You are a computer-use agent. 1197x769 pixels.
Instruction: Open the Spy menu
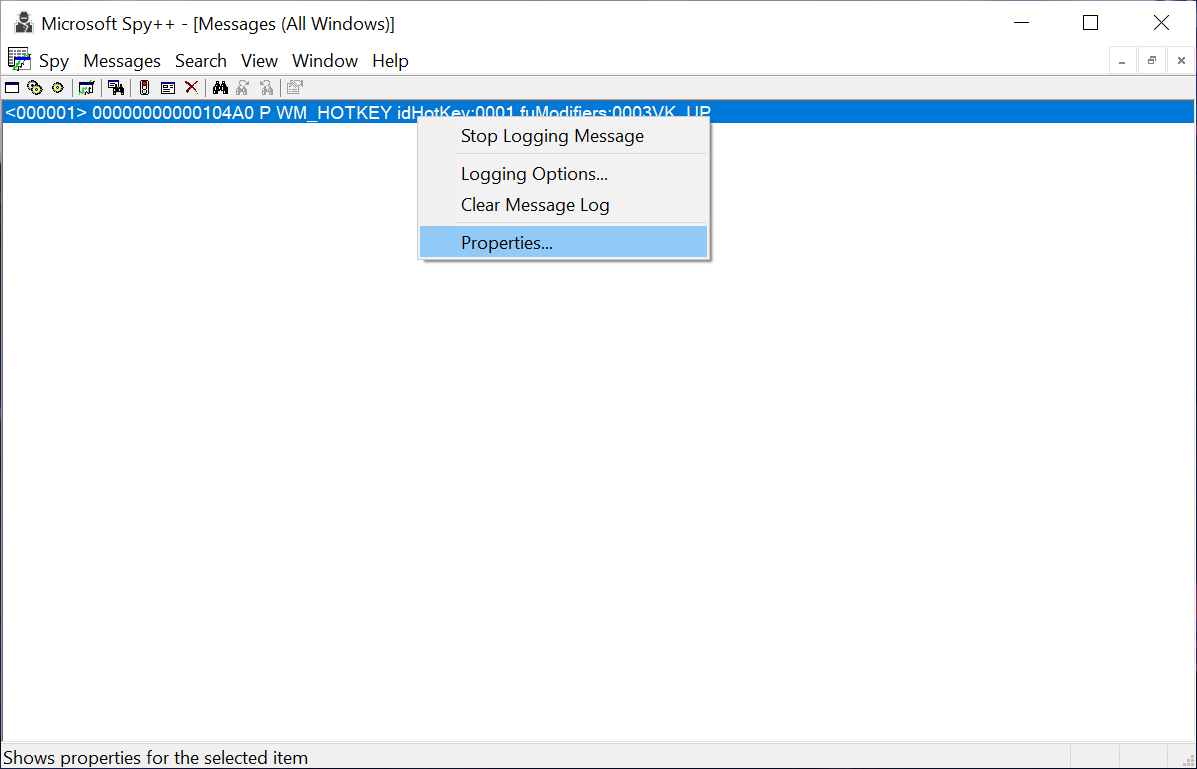point(54,61)
